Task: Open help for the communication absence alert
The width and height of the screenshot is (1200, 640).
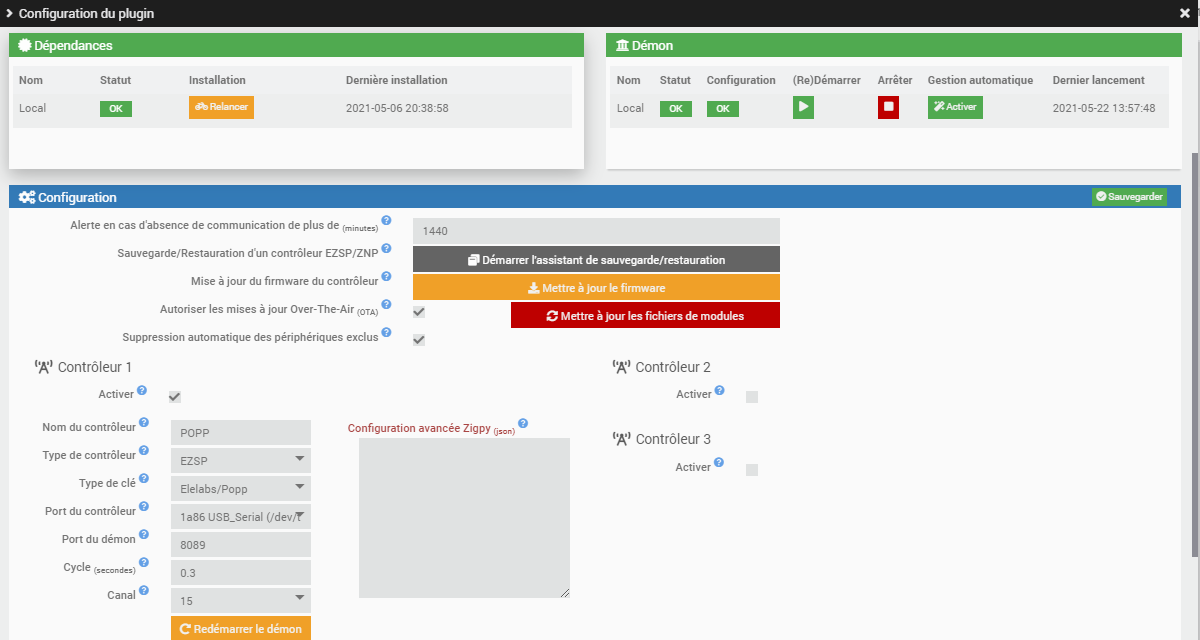Action: point(386,220)
